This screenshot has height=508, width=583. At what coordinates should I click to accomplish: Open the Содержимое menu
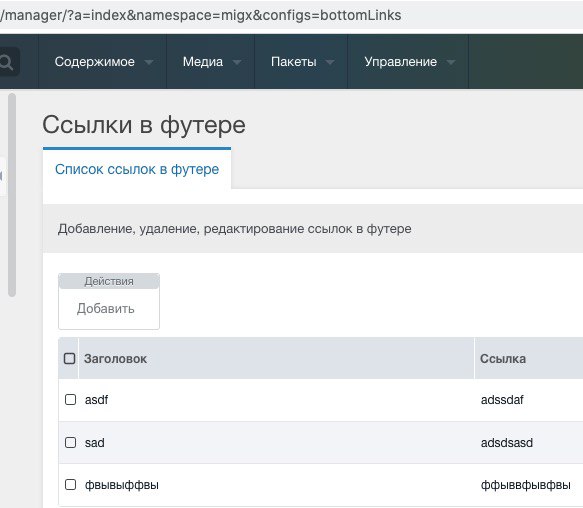(x=103, y=62)
